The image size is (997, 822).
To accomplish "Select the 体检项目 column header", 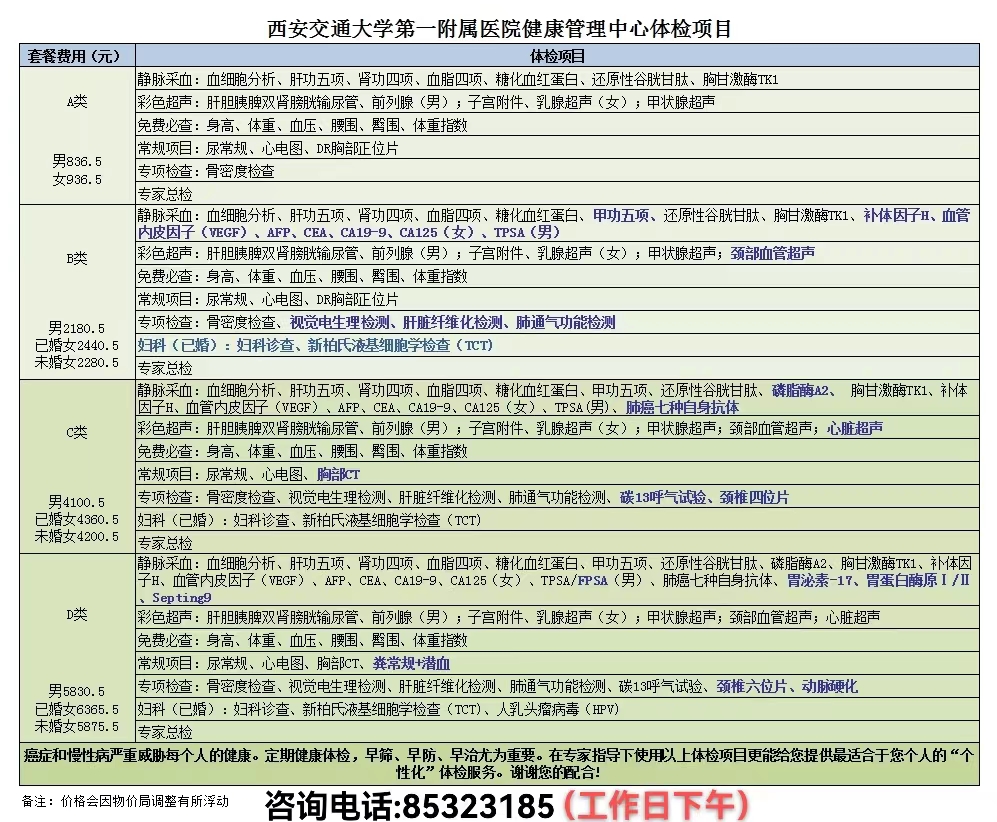I will point(557,56).
